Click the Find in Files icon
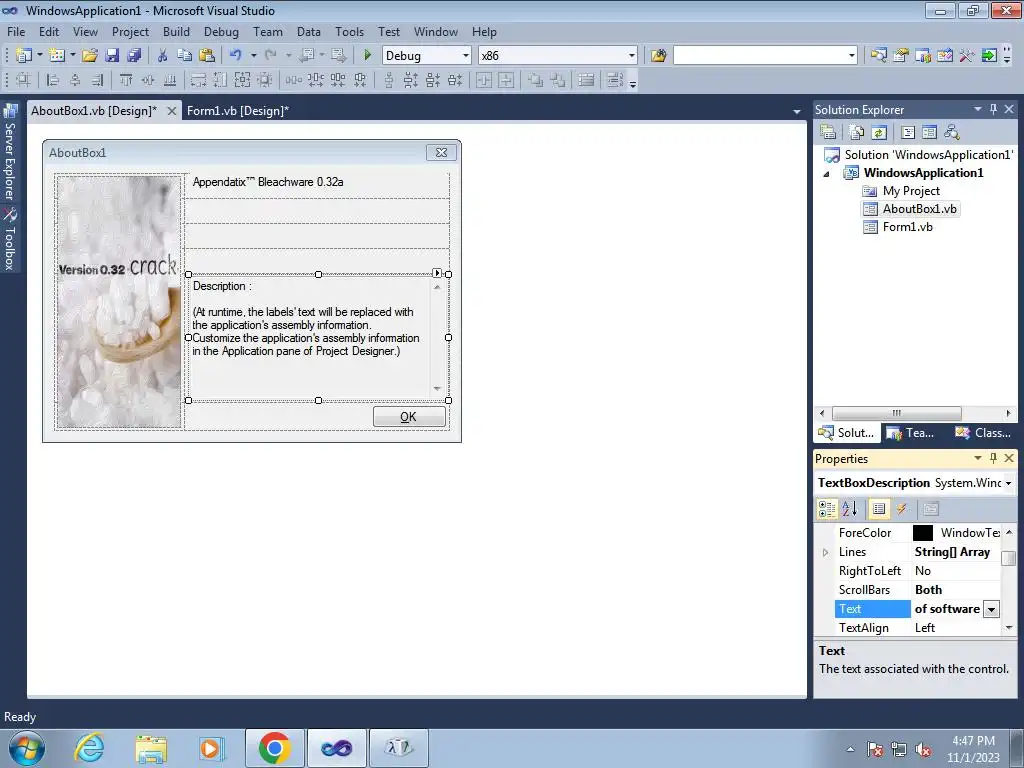The width and height of the screenshot is (1024, 768). (x=658, y=56)
